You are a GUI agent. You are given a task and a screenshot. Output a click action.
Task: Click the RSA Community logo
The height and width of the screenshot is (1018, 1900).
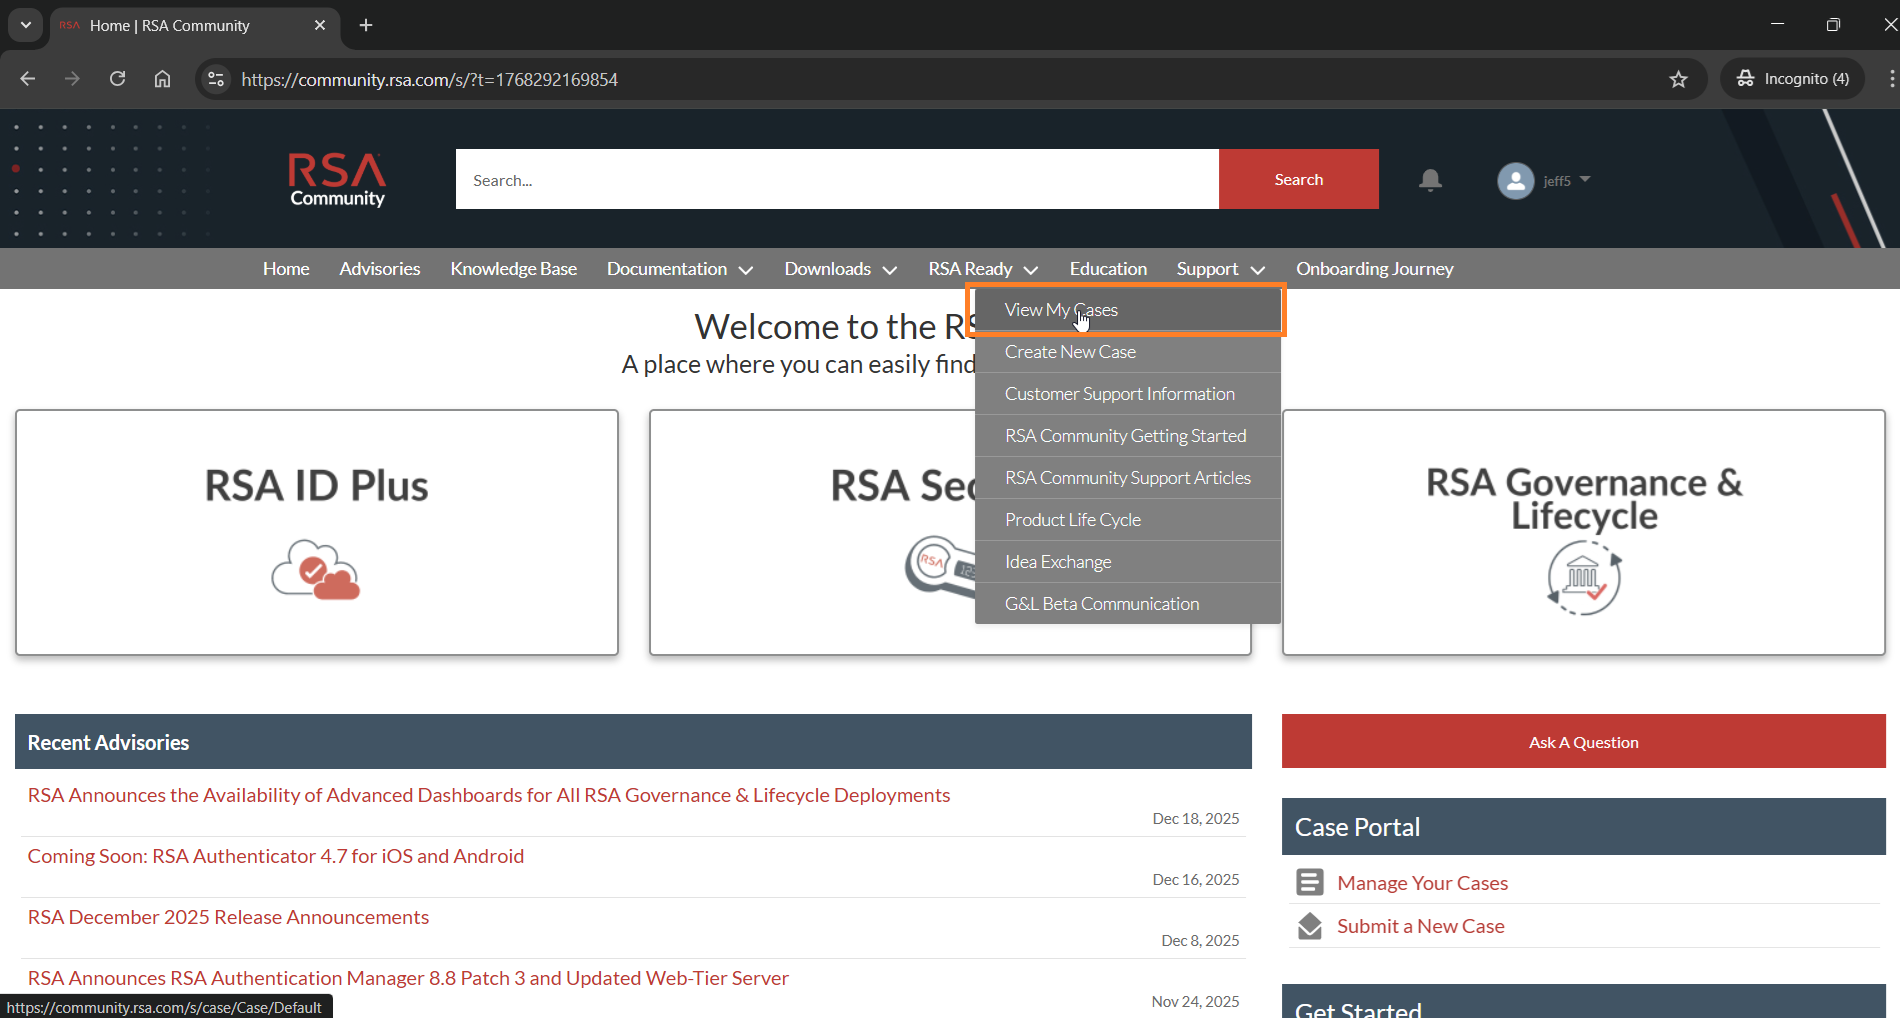[x=337, y=180]
